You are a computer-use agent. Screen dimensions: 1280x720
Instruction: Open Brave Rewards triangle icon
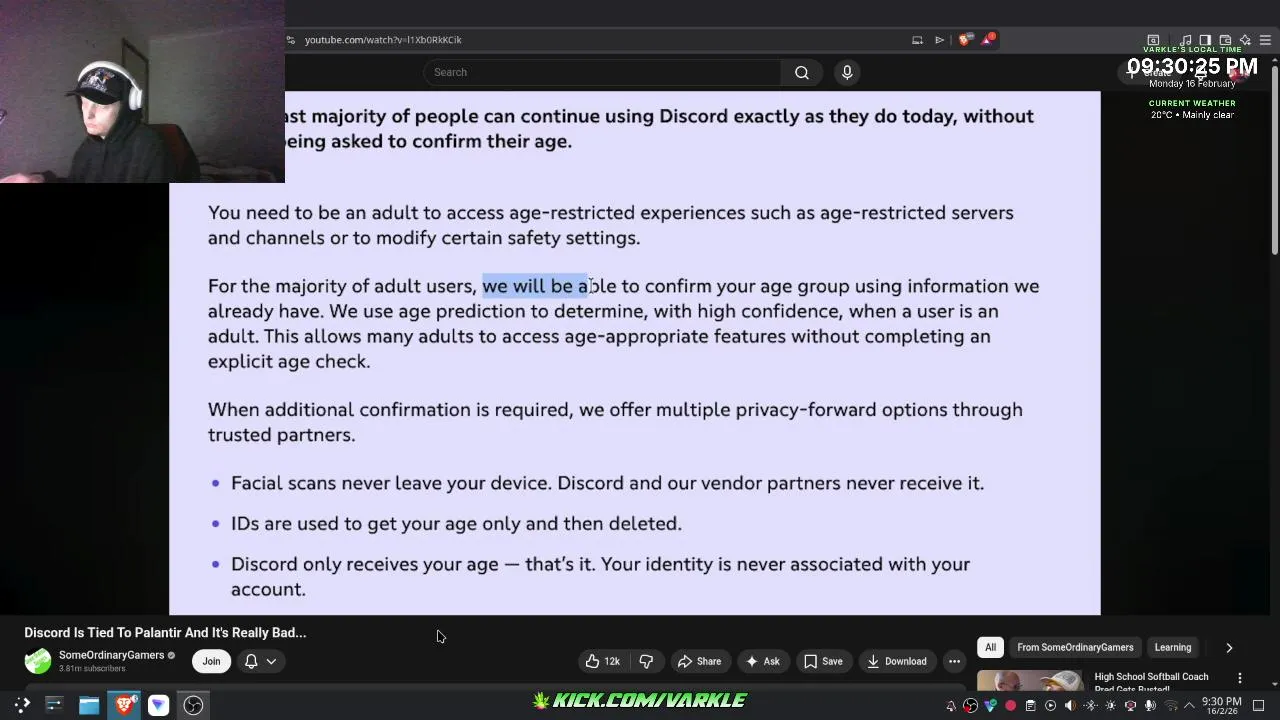tap(987, 39)
